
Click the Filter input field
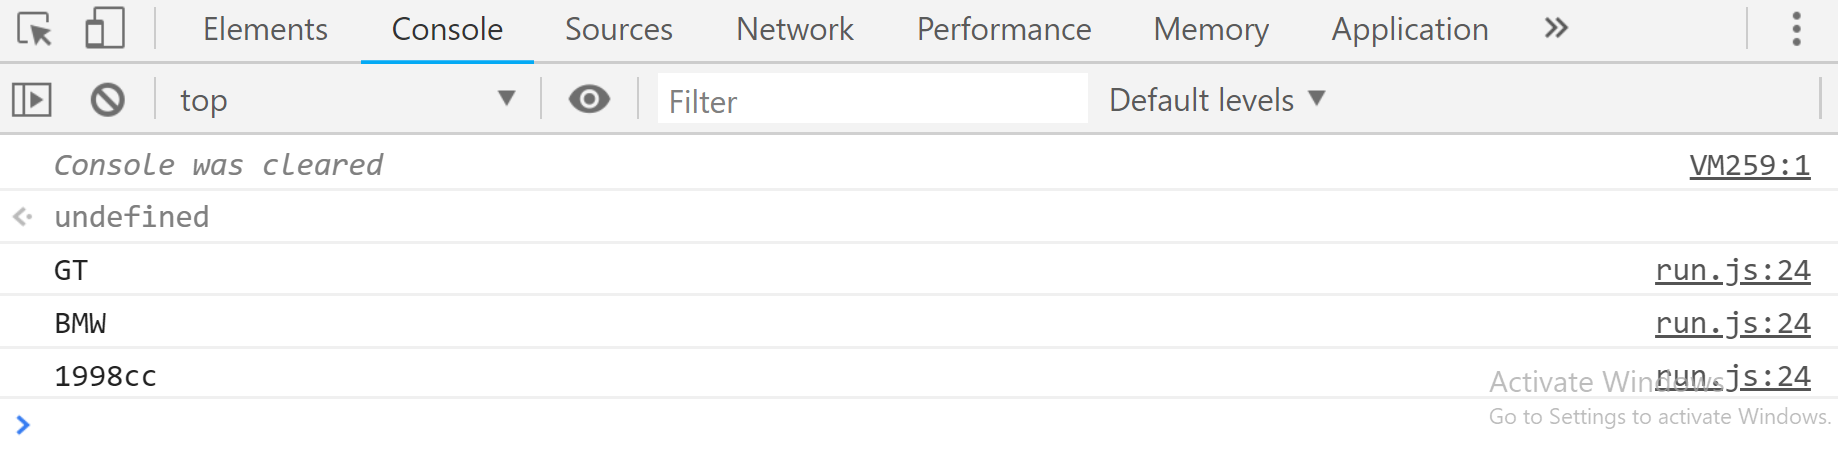point(872,100)
